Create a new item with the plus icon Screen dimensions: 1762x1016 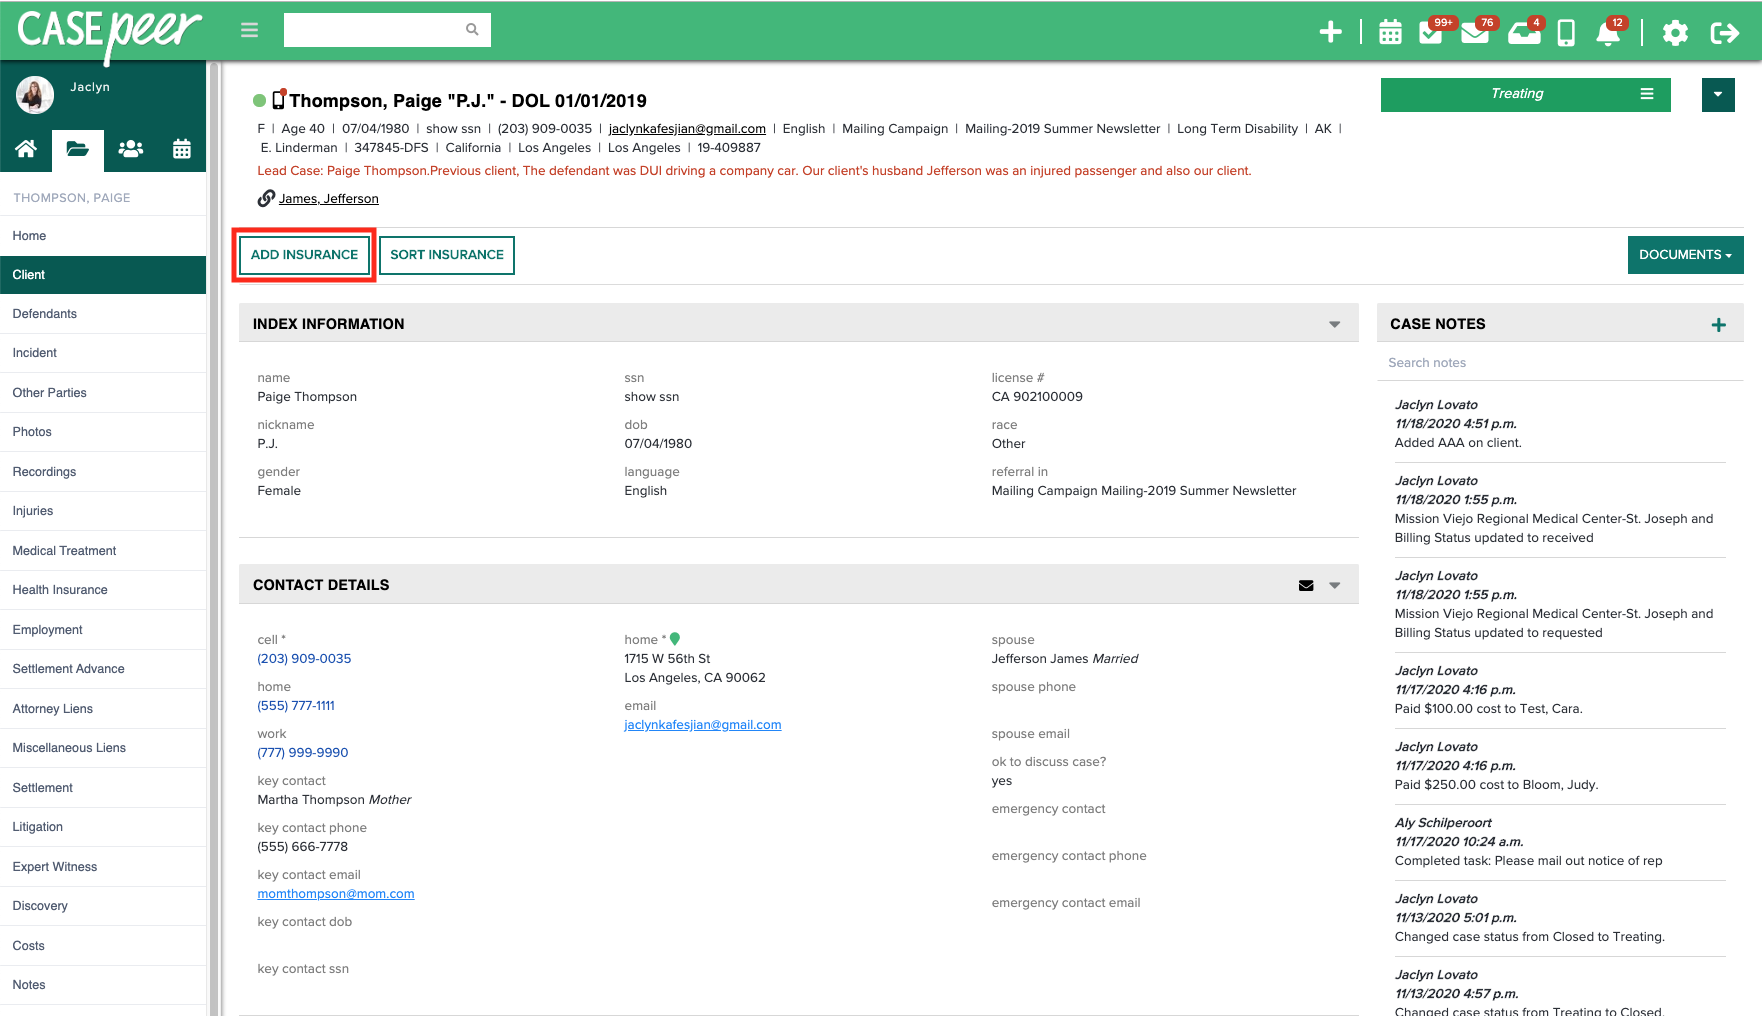coord(1331,31)
